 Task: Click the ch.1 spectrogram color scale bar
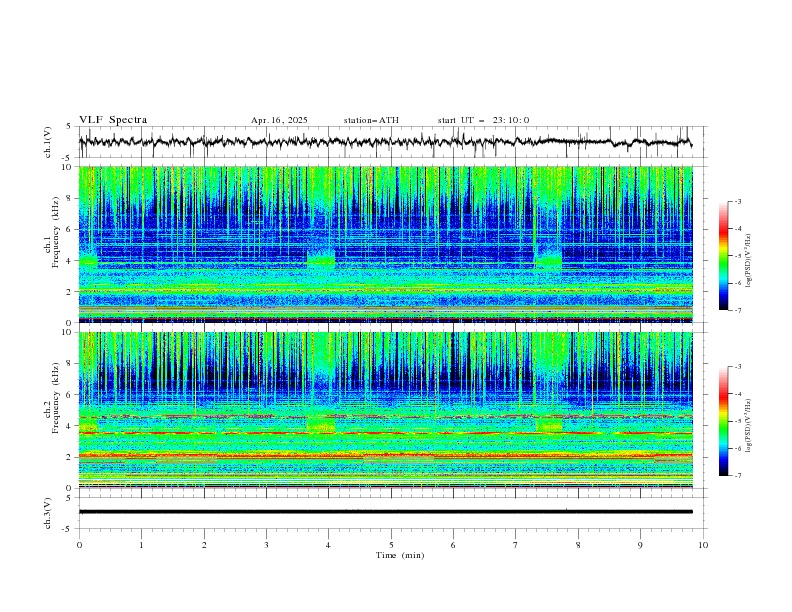tap(723, 256)
